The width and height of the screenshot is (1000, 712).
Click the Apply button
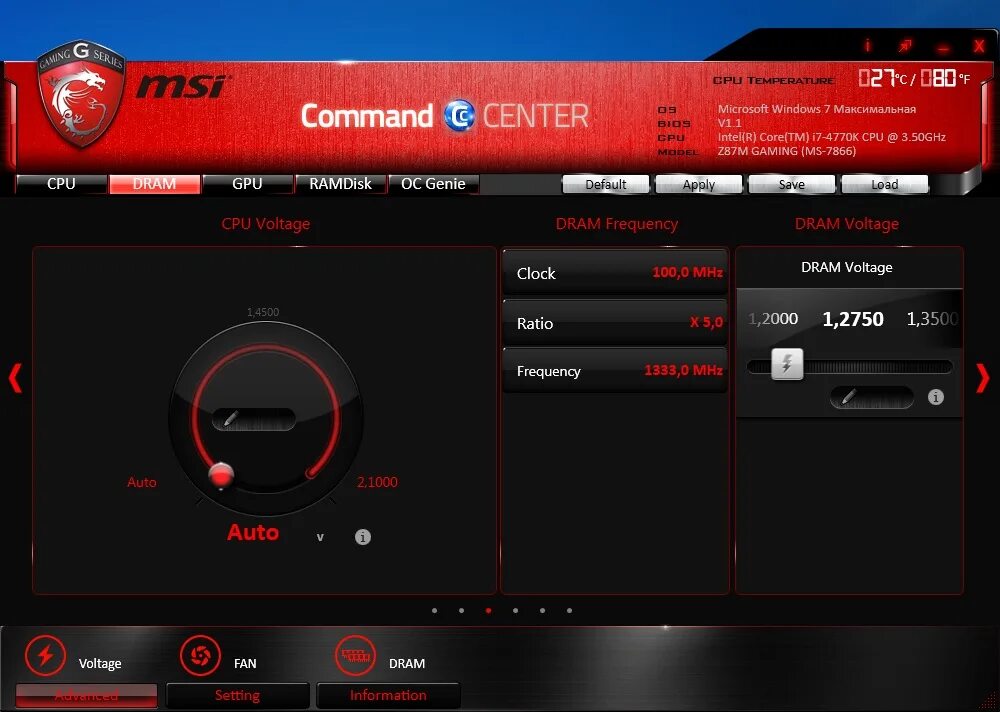(x=698, y=184)
